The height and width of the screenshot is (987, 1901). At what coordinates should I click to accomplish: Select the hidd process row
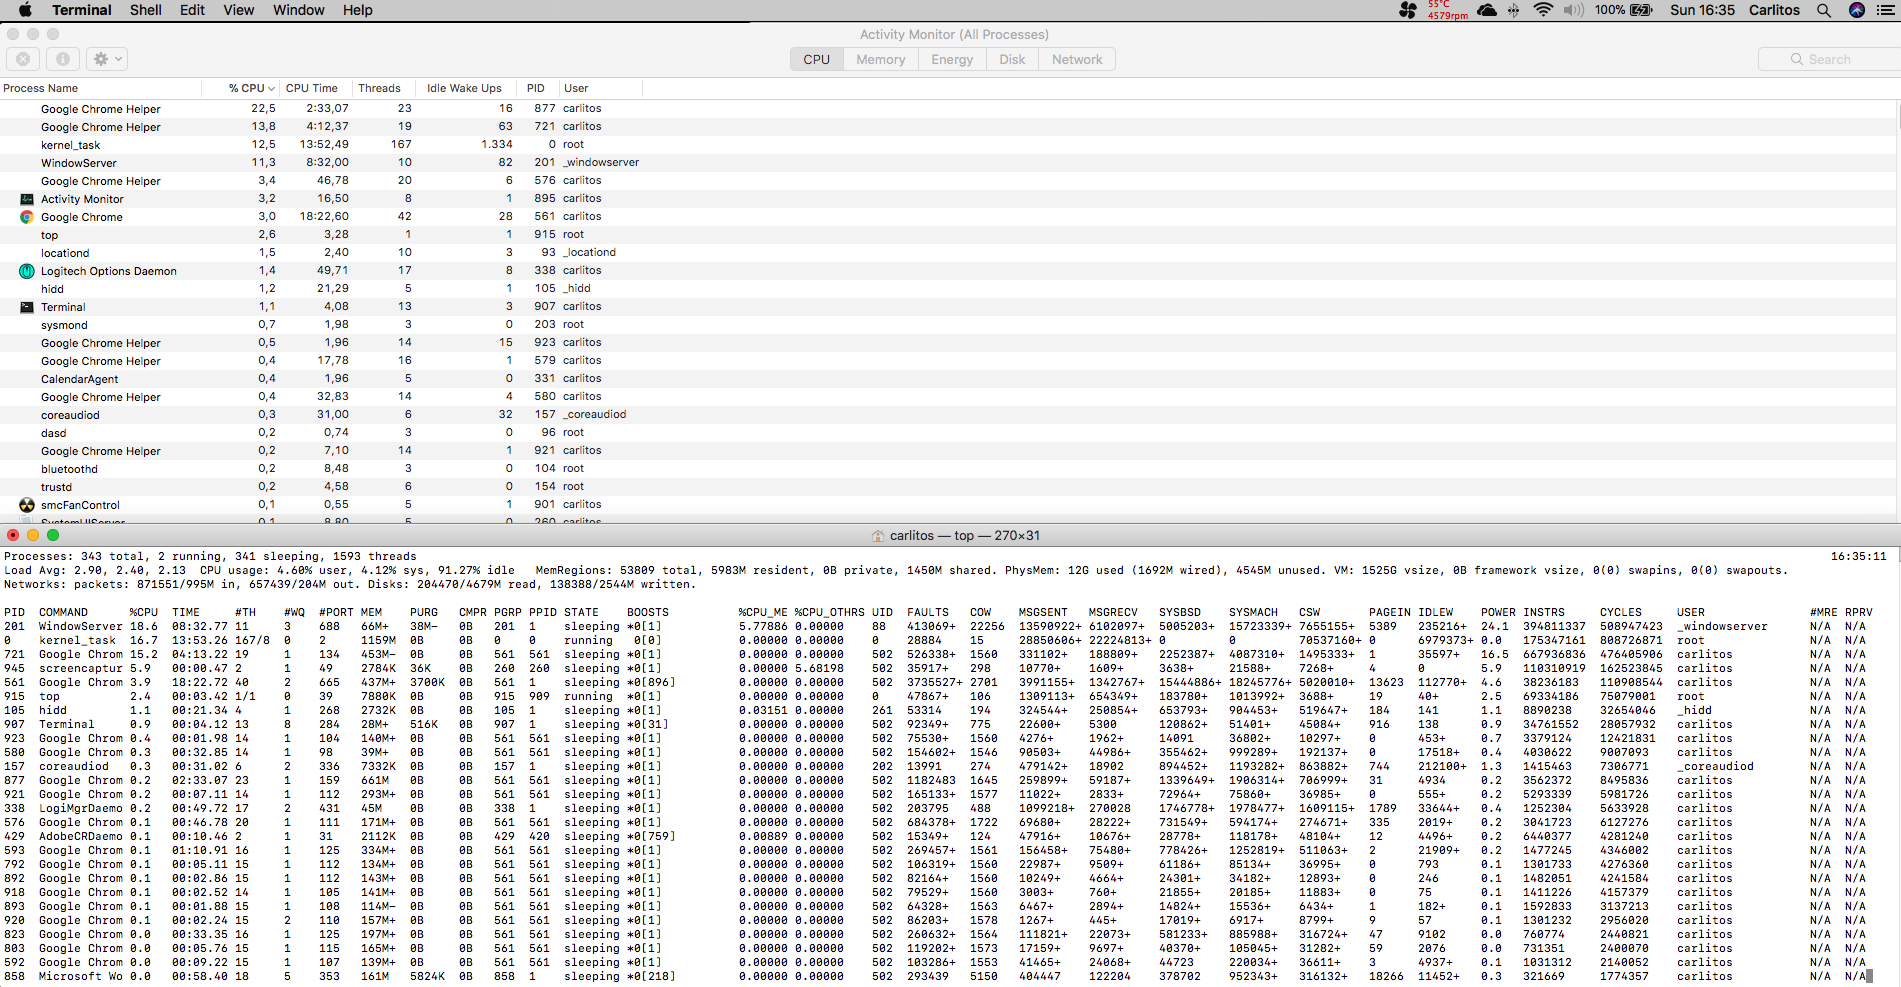948,289
